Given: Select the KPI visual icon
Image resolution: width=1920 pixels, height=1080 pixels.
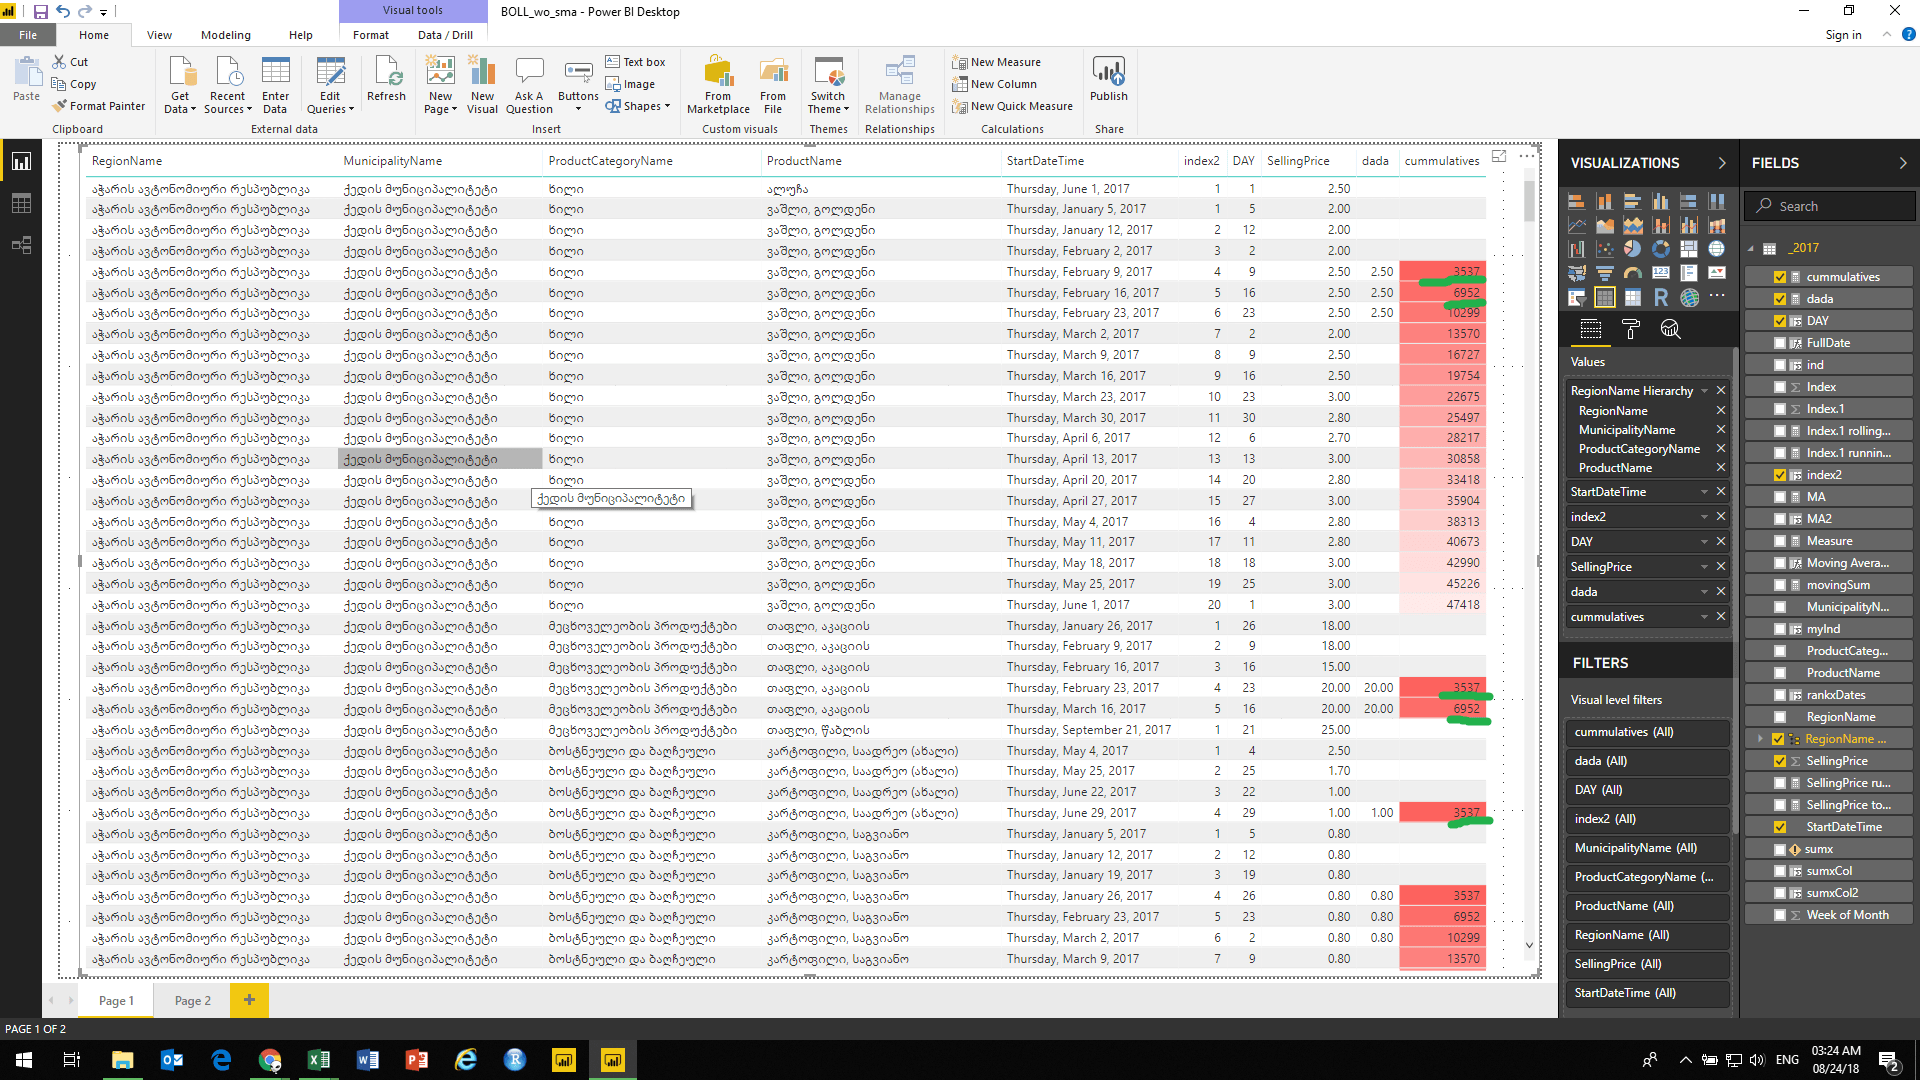Looking at the screenshot, I should click(x=1717, y=273).
